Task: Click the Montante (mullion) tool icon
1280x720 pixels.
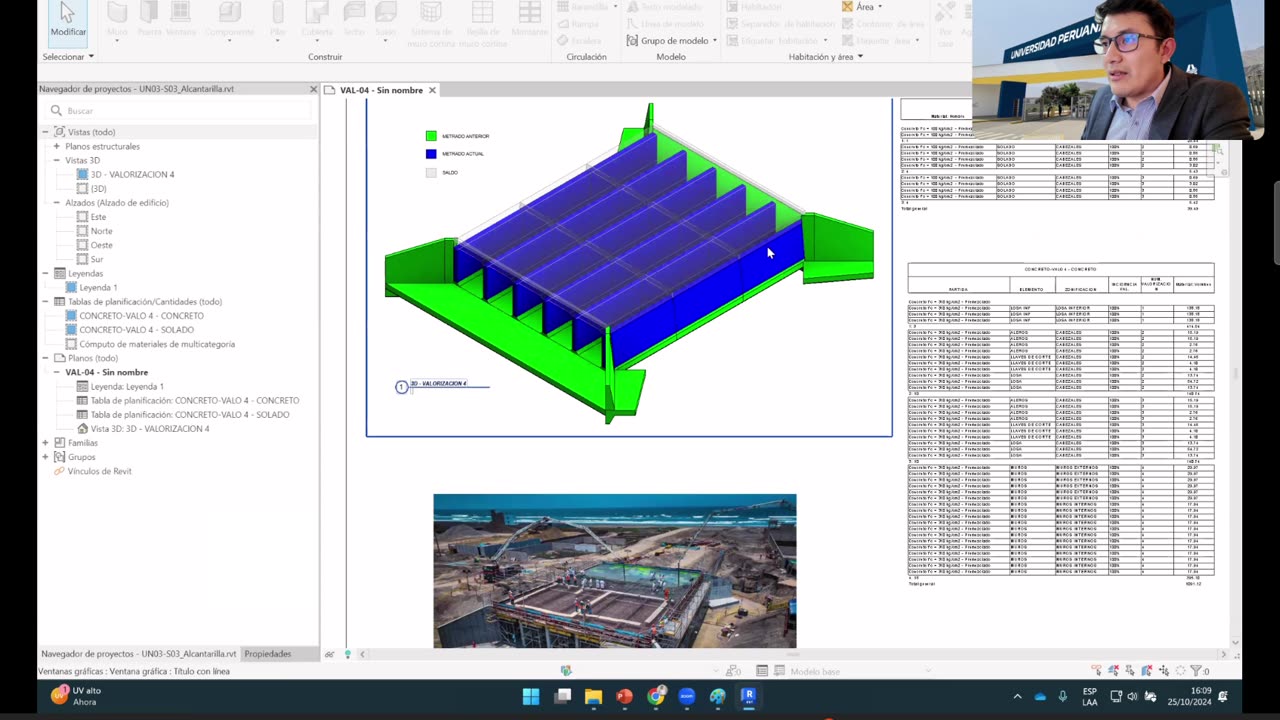Action: pyautogui.click(x=529, y=19)
